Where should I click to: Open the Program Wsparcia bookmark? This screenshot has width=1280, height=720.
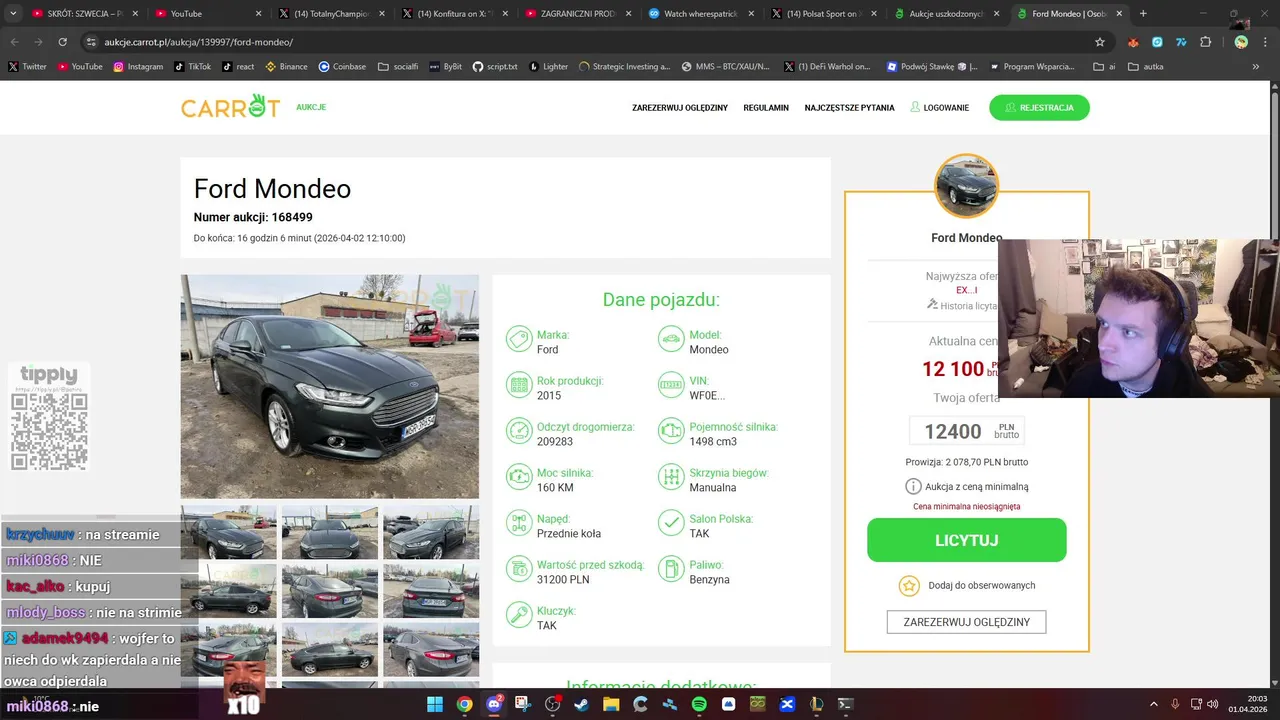coord(1032,67)
